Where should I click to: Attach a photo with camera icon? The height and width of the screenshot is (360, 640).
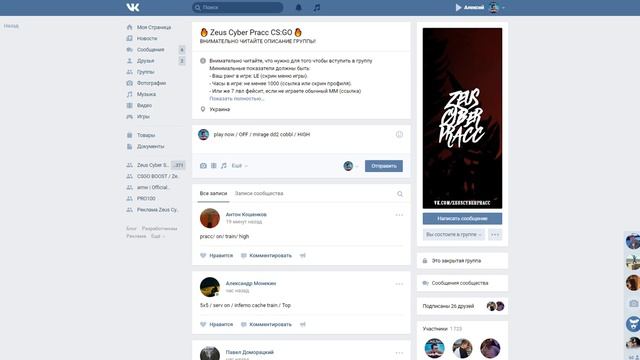tap(203, 166)
